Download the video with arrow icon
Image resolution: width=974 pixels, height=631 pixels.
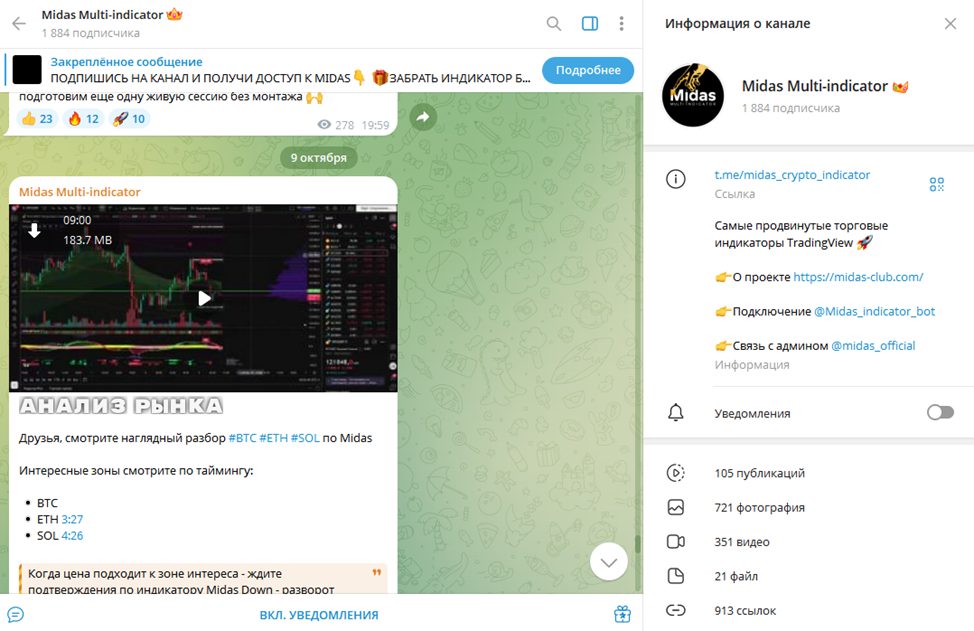(34, 230)
